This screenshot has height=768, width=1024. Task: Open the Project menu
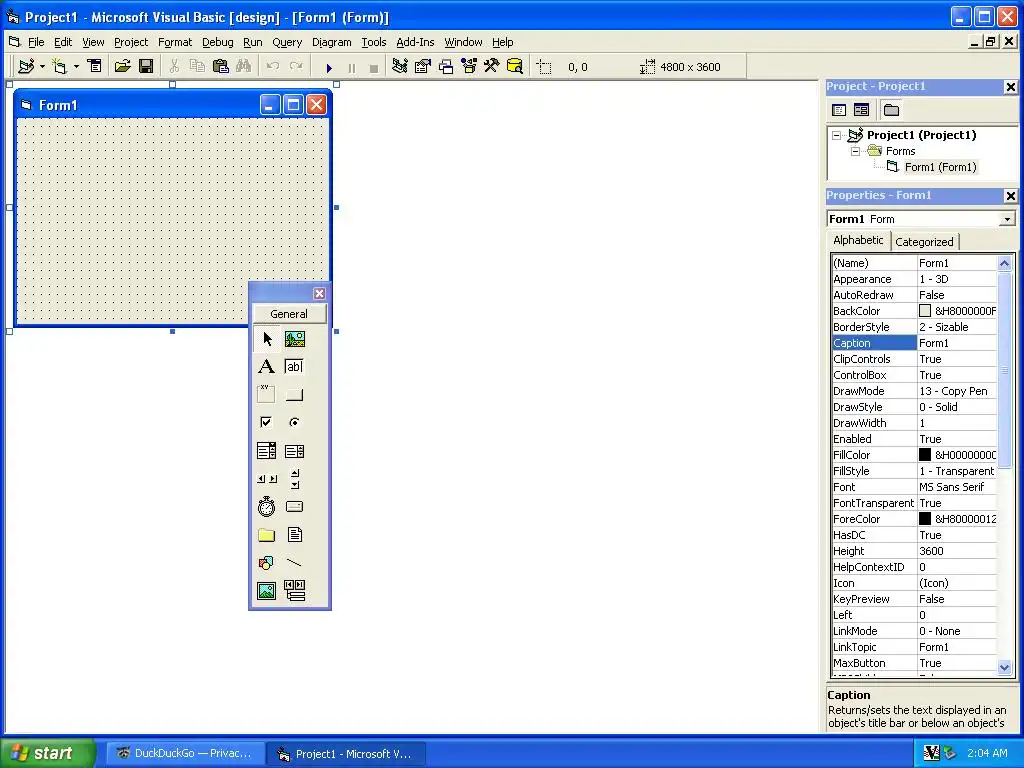pos(131,42)
